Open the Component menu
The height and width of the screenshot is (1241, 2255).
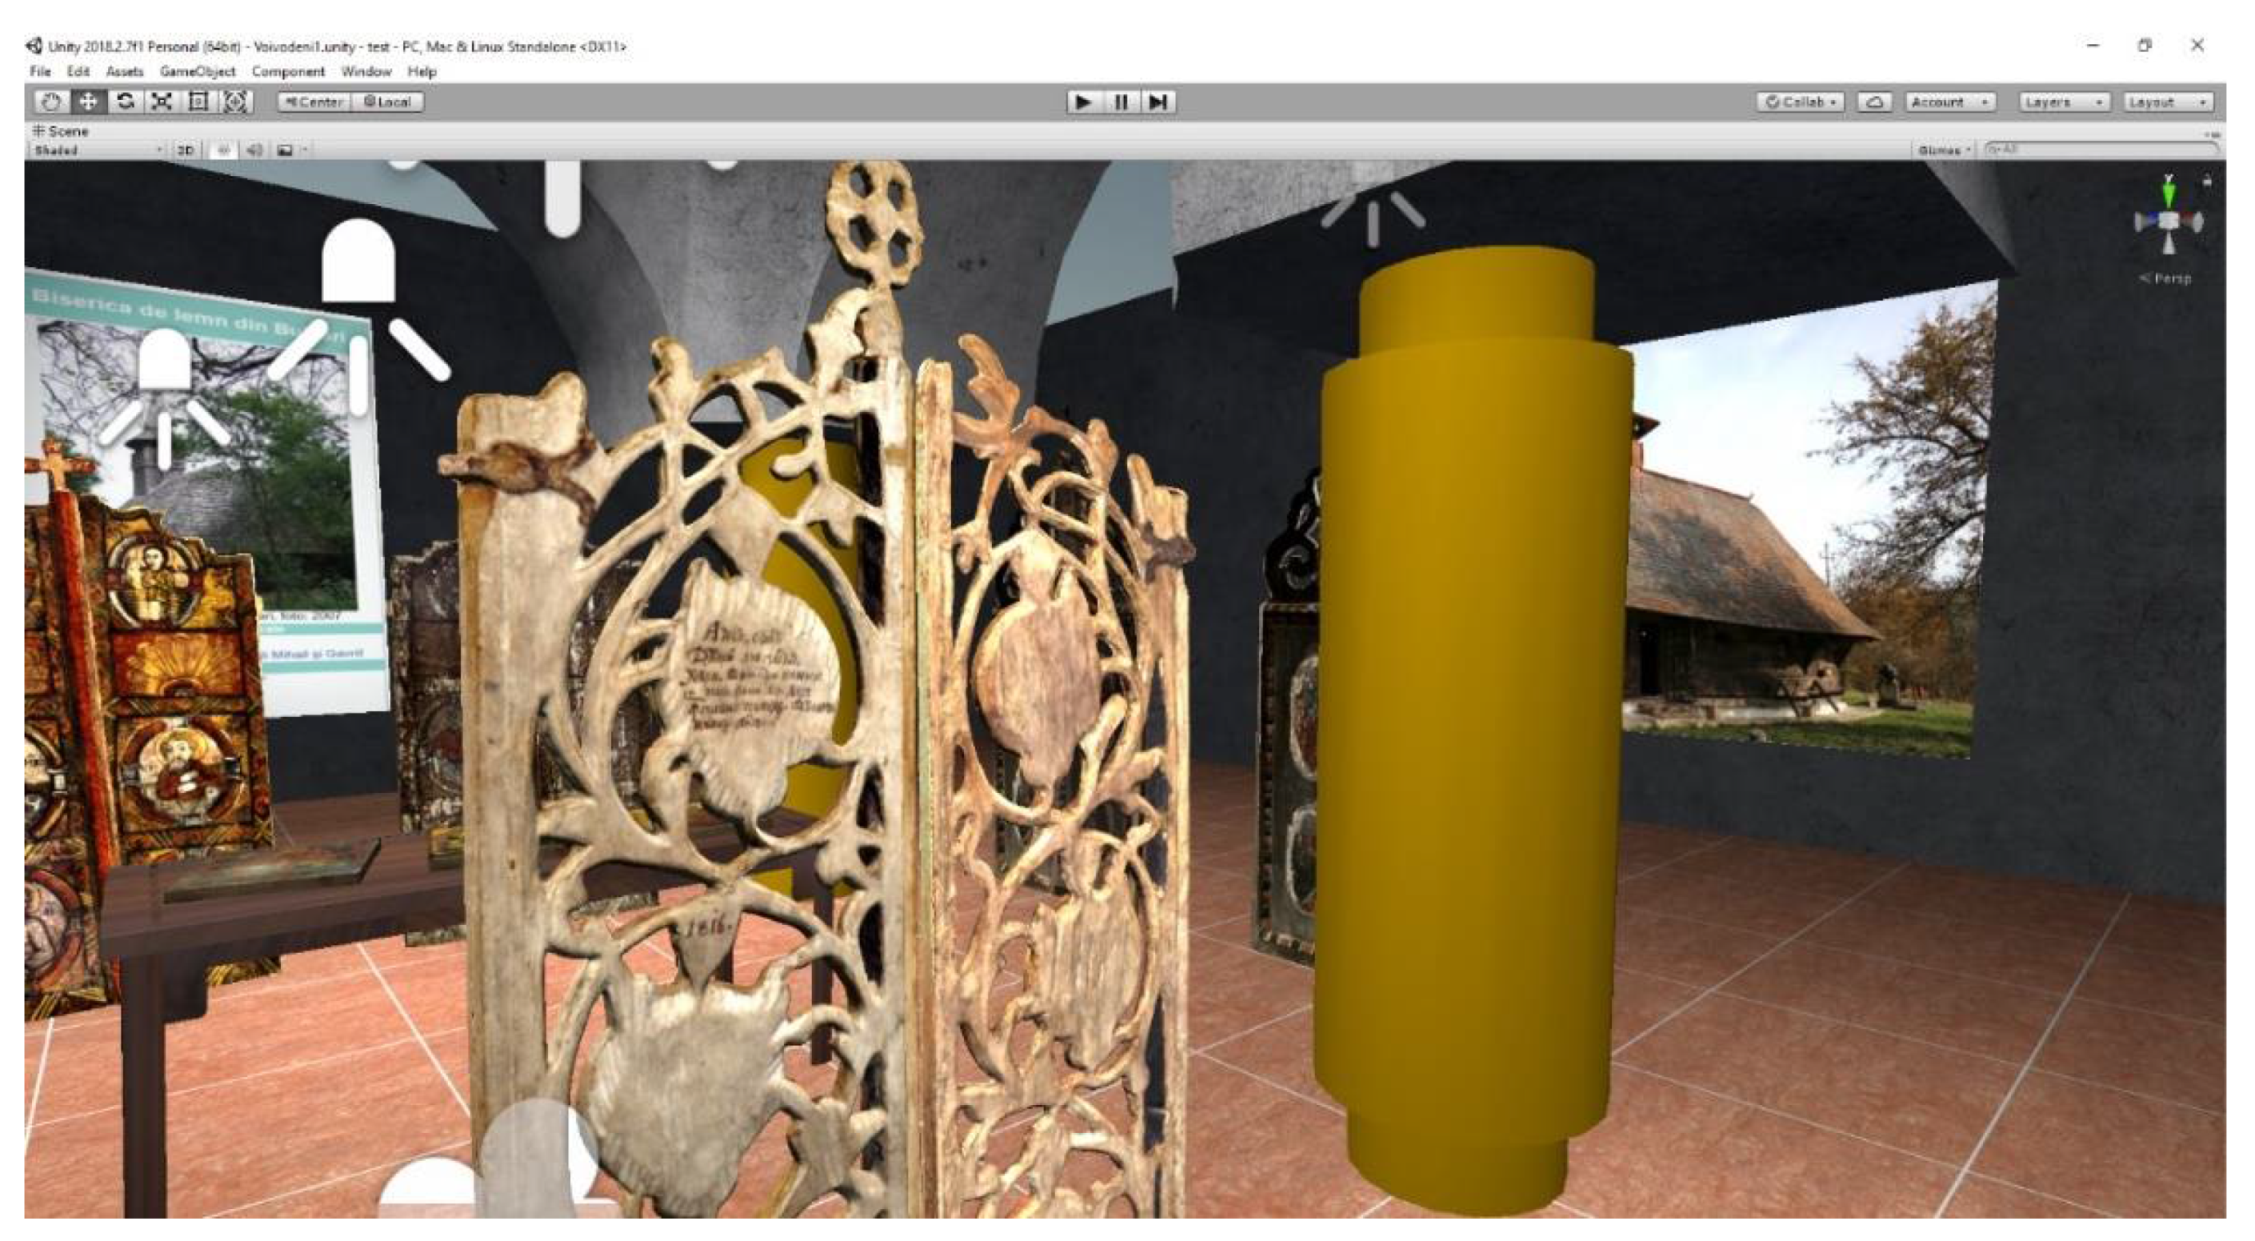[x=288, y=72]
